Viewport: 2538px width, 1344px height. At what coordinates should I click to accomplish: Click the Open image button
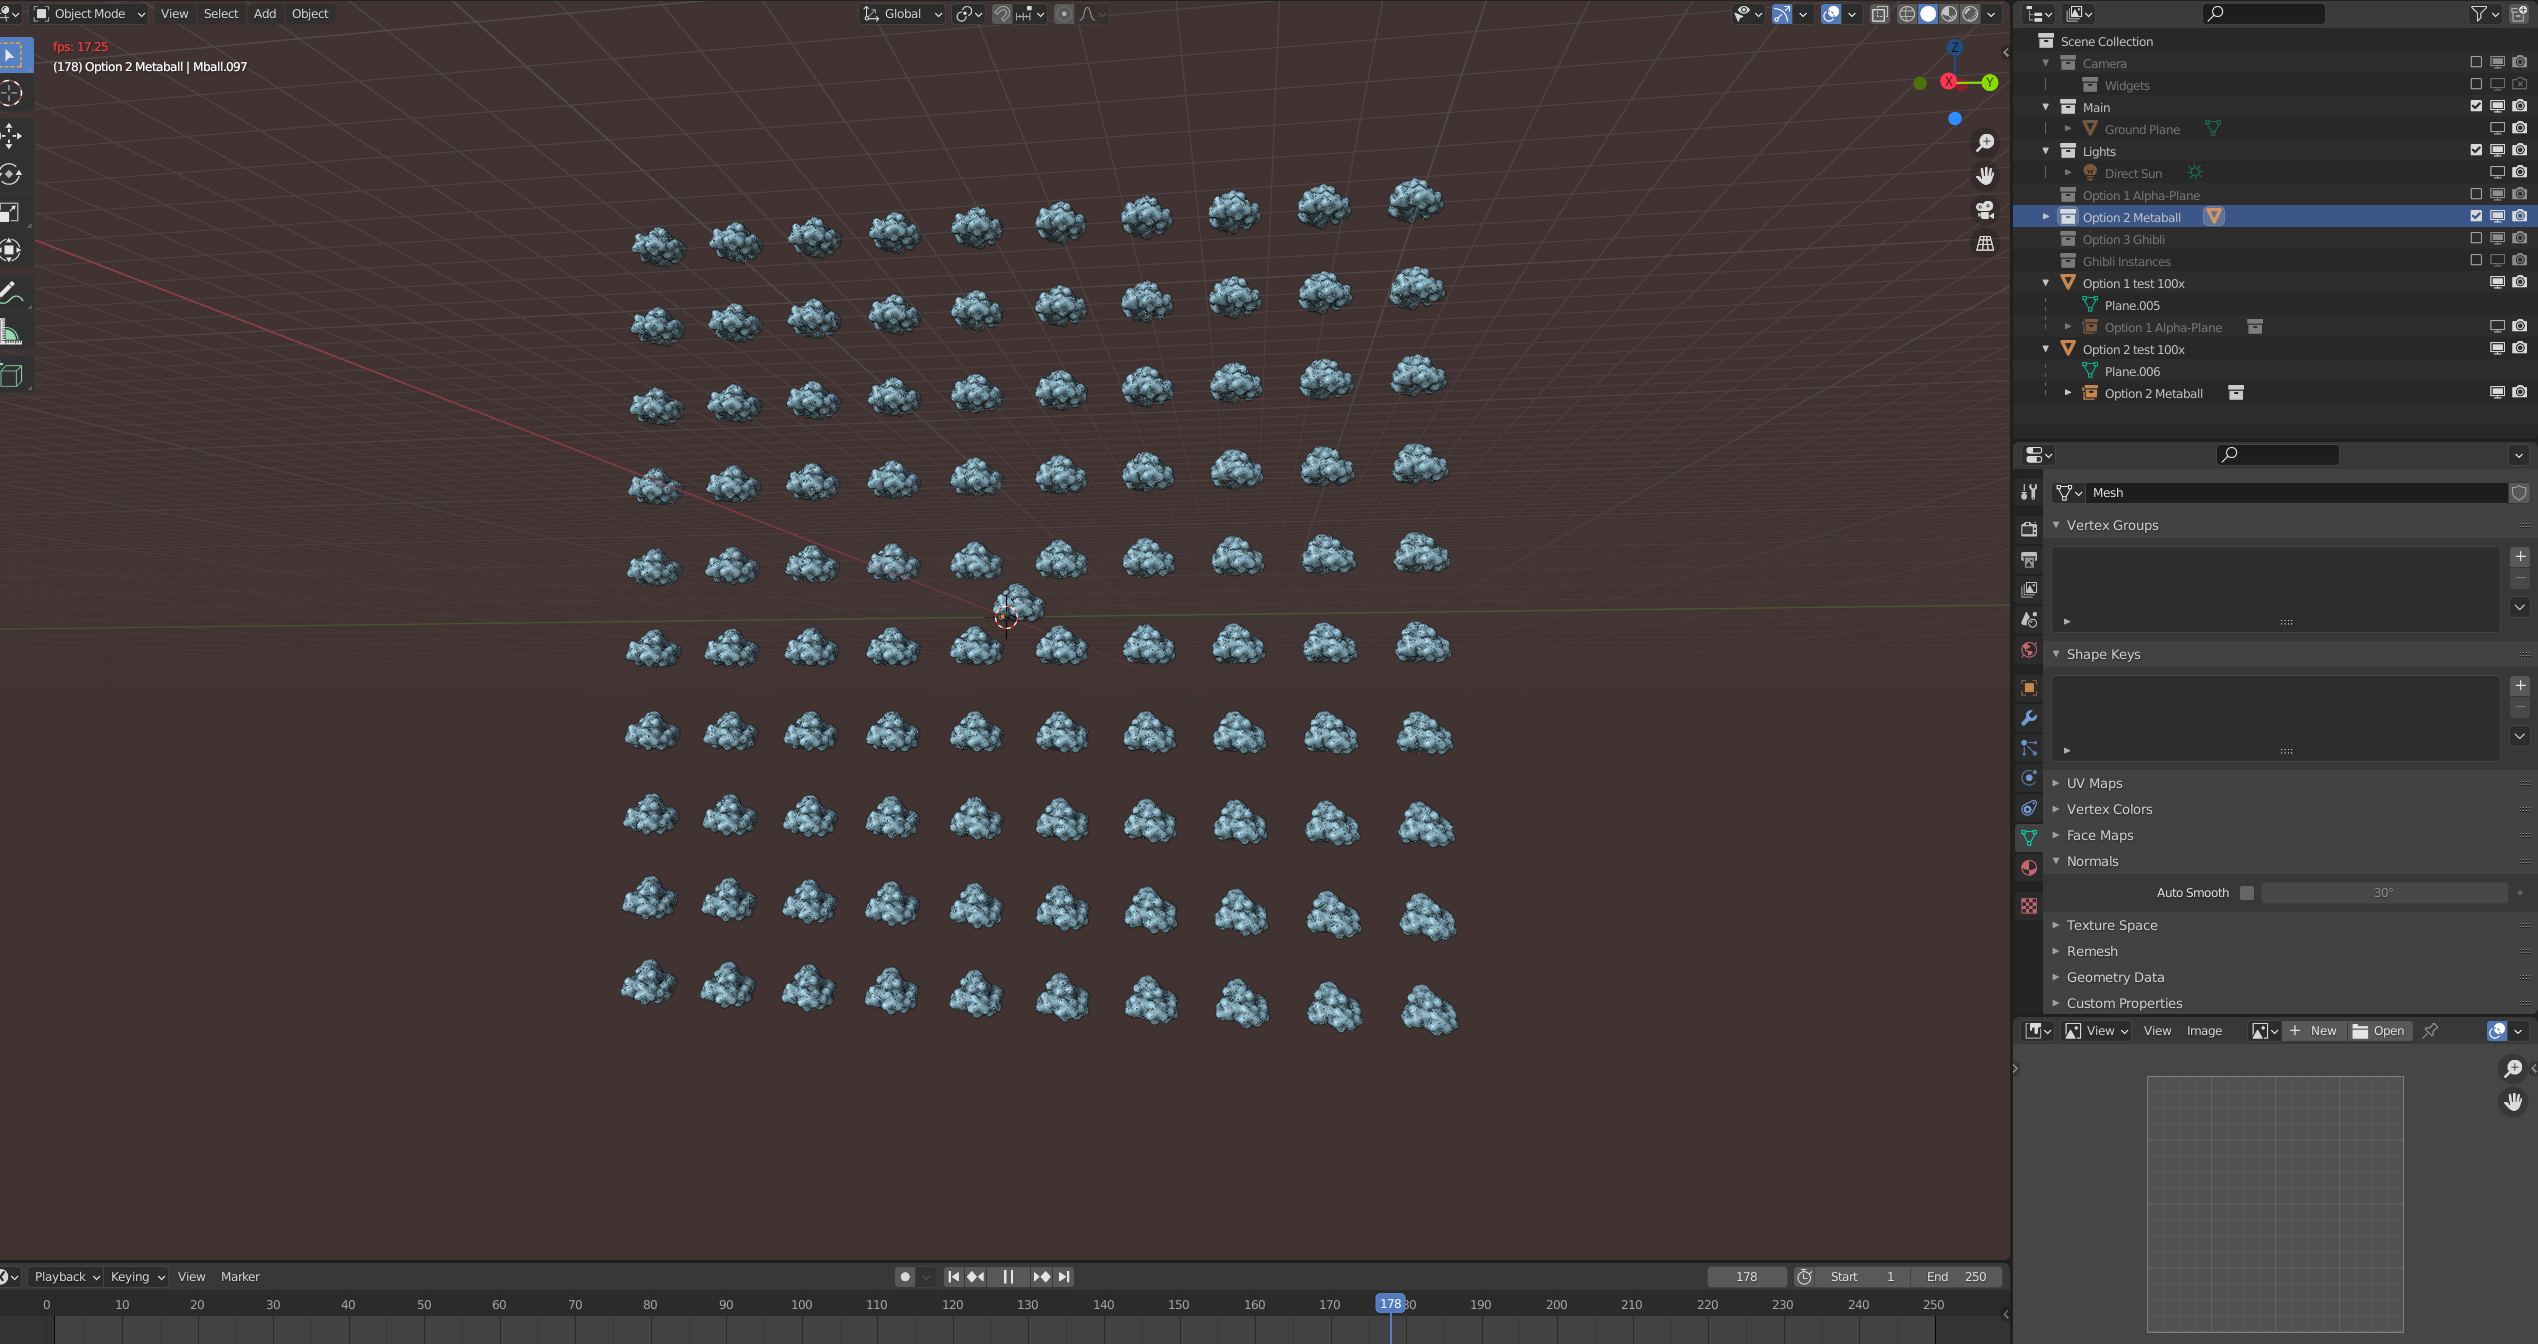pyautogui.click(x=2379, y=1031)
